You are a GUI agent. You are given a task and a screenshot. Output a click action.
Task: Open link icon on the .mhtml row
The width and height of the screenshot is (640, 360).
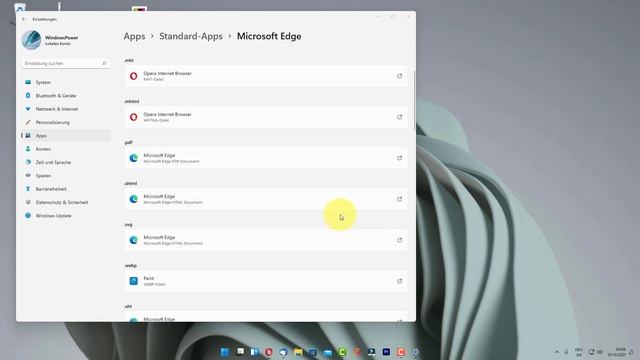[399, 117]
